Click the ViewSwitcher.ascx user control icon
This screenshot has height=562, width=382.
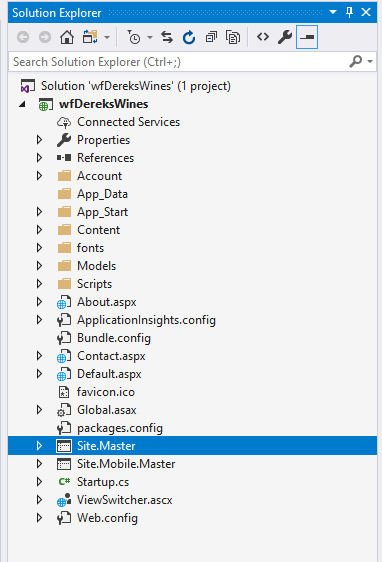(64, 500)
